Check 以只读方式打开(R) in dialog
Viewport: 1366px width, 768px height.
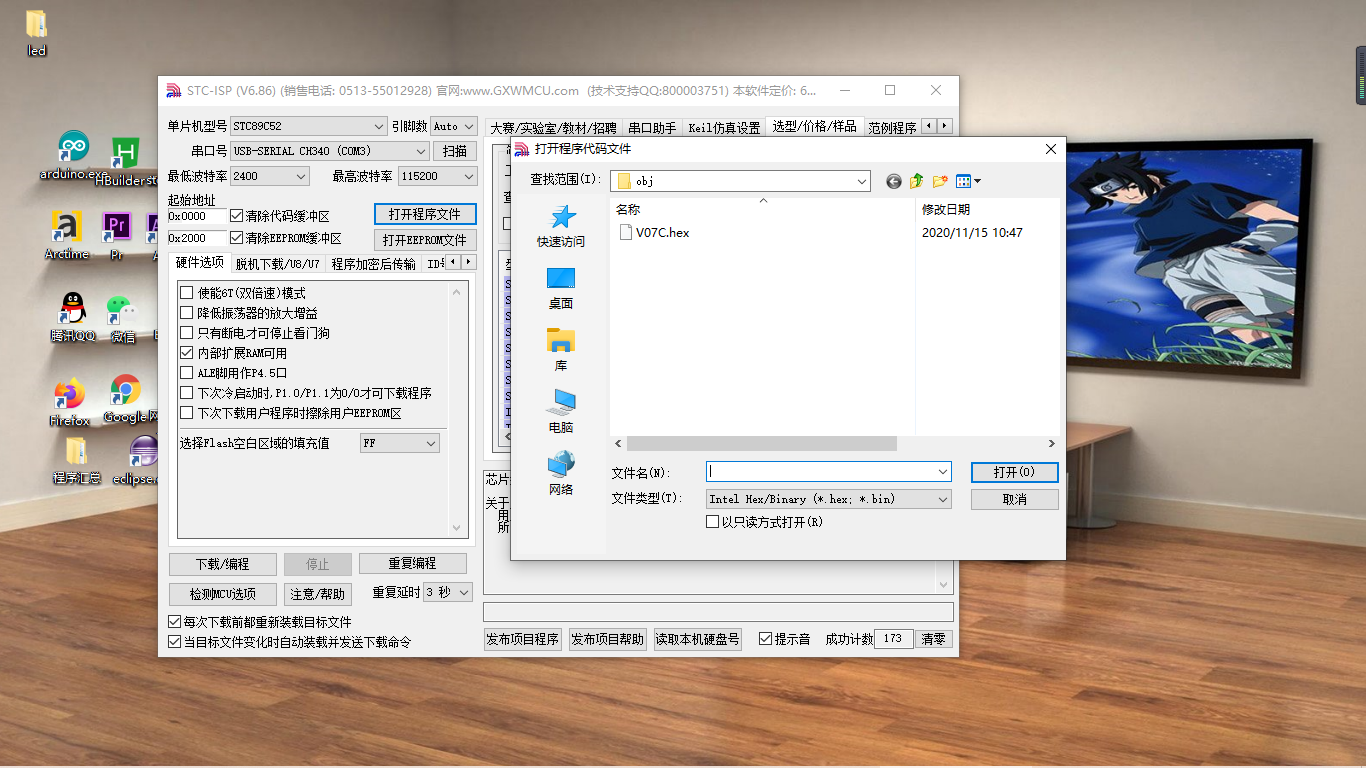coord(713,522)
